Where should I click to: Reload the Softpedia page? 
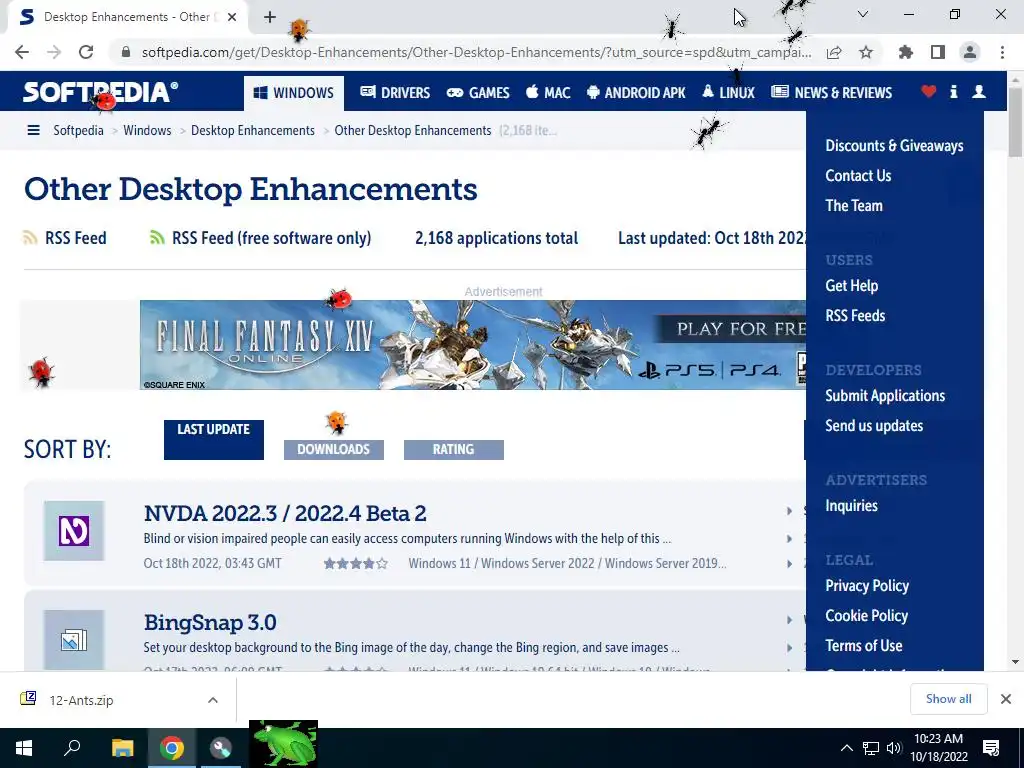(x=86, y=52)
